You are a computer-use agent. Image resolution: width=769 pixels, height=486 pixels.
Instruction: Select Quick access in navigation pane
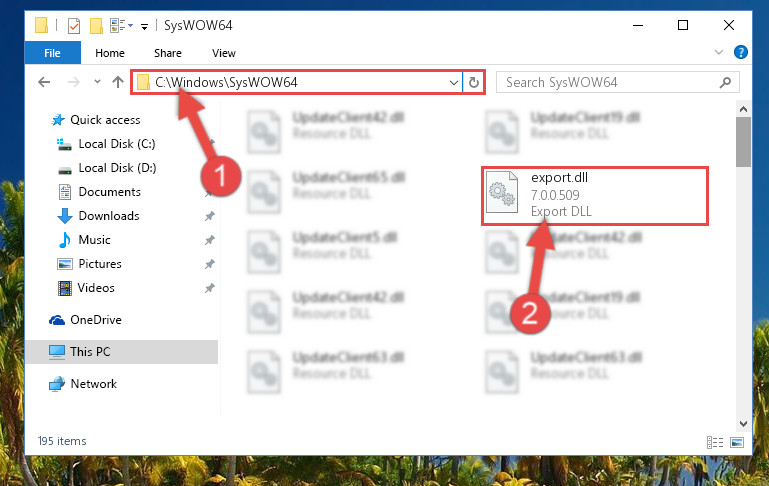tap(105, 120)
